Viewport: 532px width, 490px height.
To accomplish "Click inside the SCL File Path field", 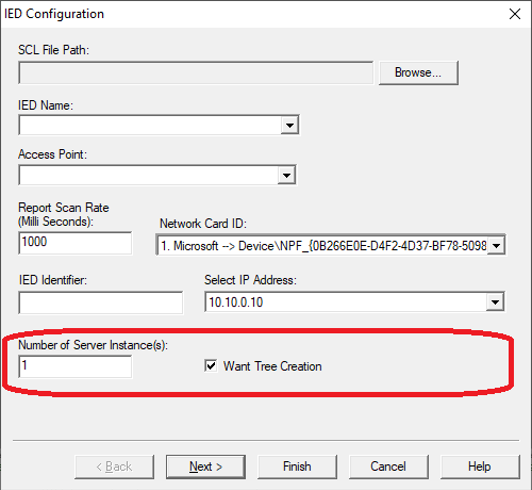I will click(196, 73).
